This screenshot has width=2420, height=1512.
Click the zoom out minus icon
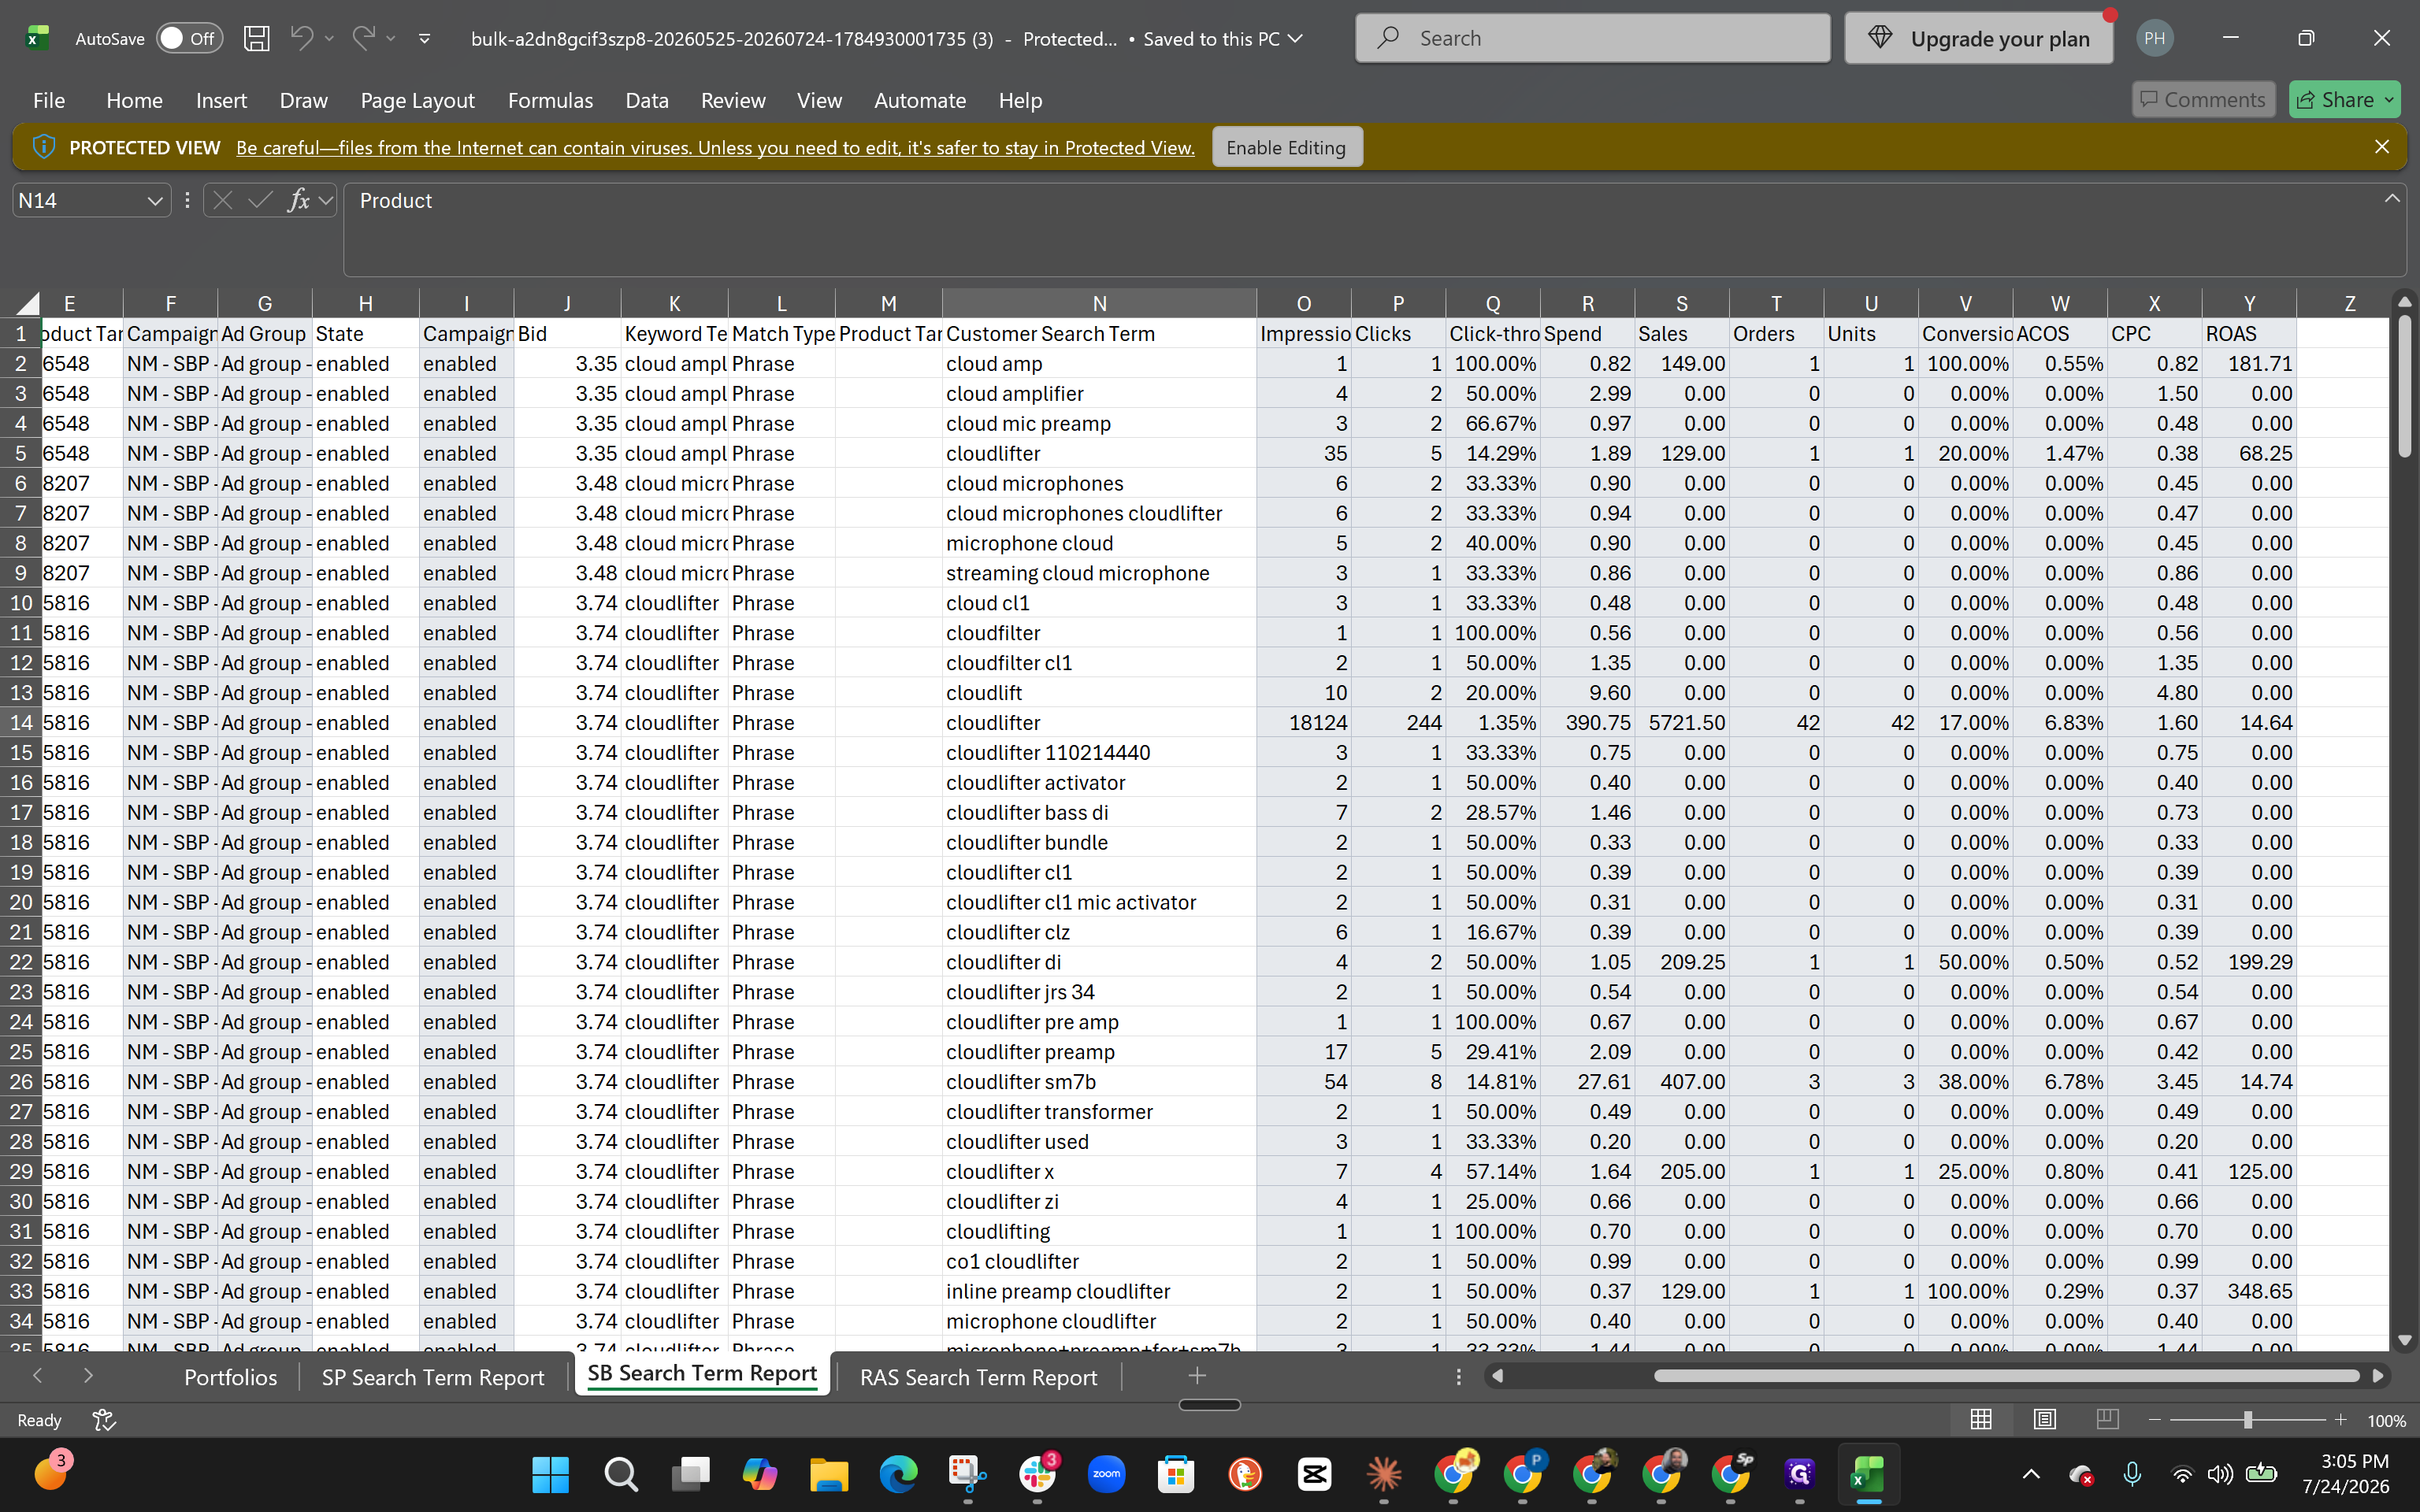(x=2155, y=1420)
